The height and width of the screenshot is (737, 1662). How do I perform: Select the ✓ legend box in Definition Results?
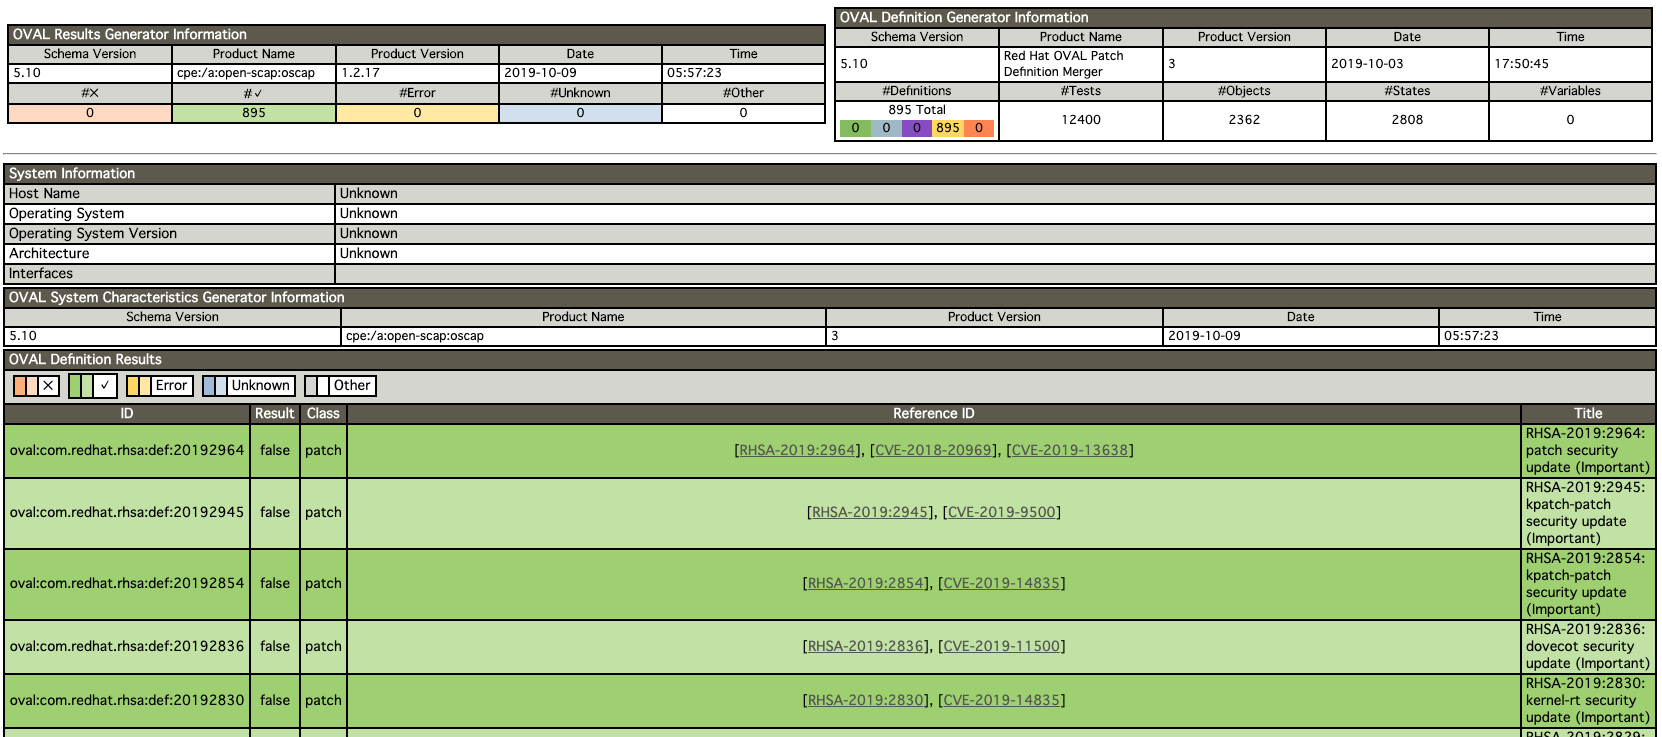(104, 386)
